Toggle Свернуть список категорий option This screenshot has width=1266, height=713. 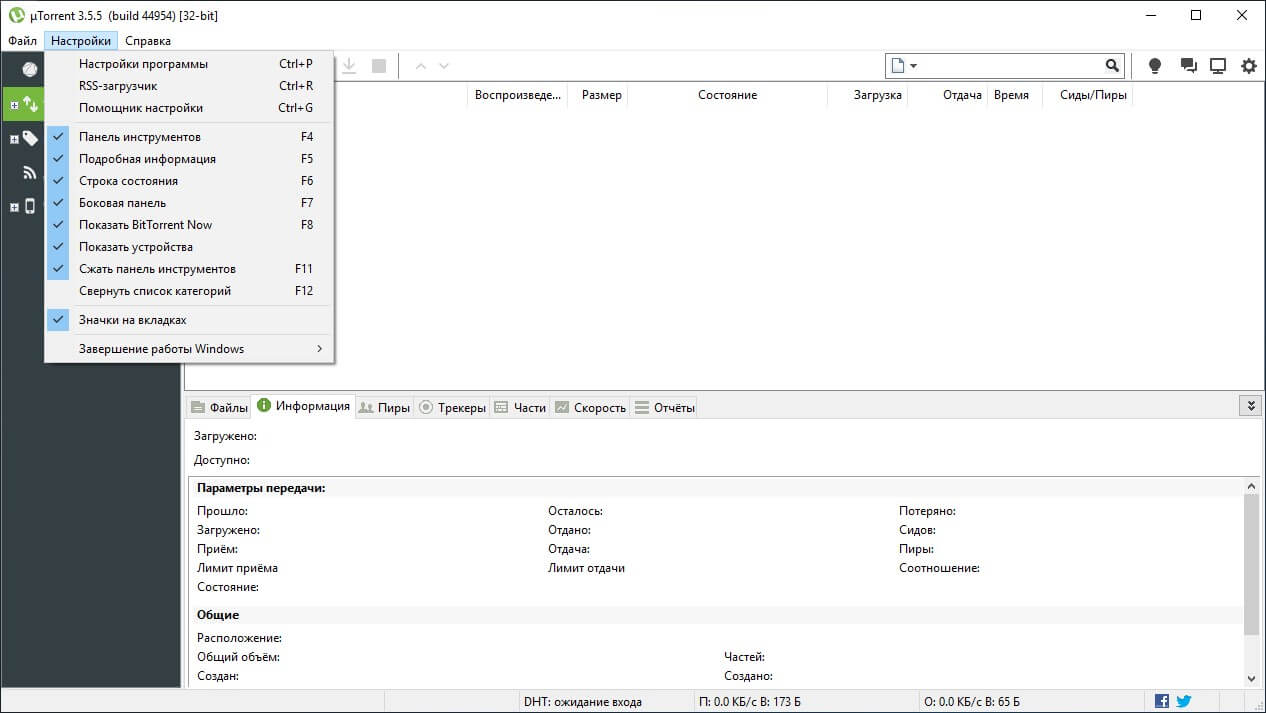[189, 291]
